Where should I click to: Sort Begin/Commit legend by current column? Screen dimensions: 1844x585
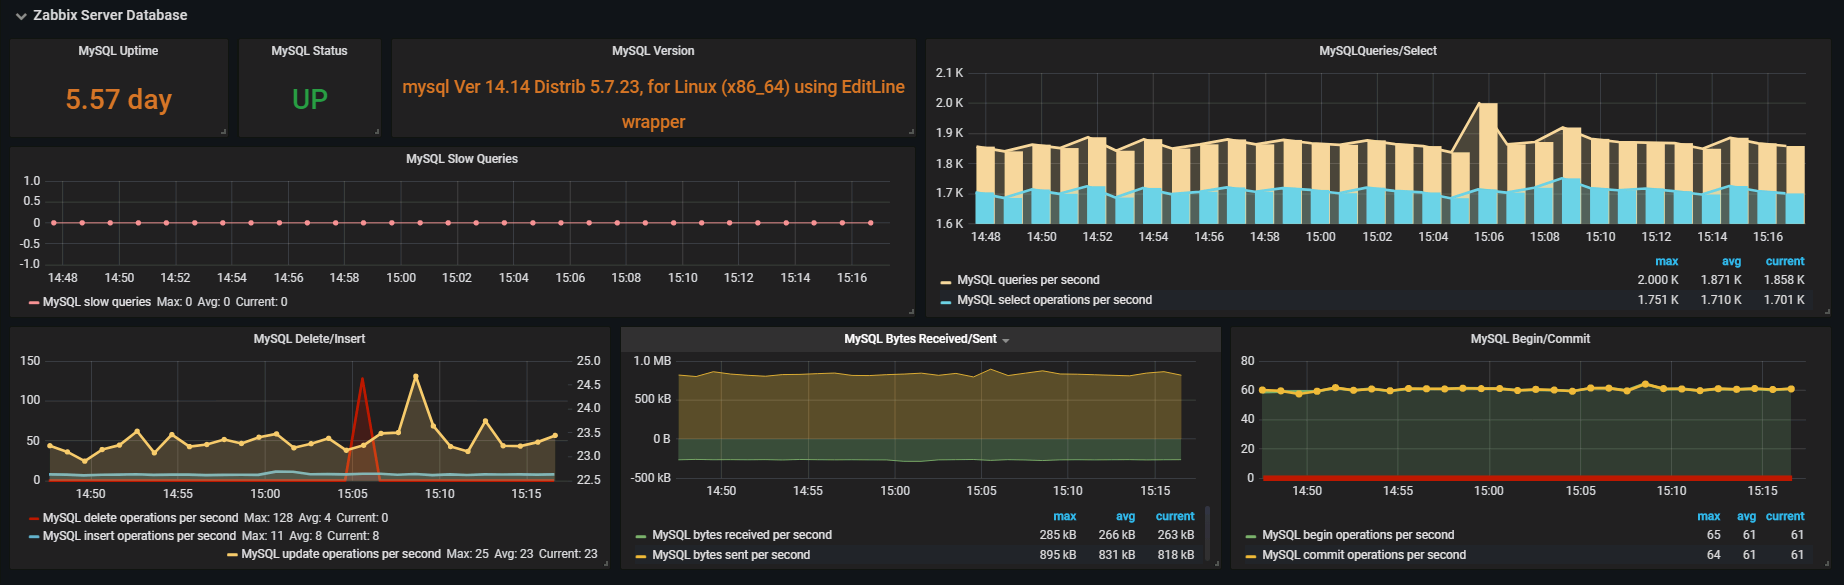pos(1784,516)
